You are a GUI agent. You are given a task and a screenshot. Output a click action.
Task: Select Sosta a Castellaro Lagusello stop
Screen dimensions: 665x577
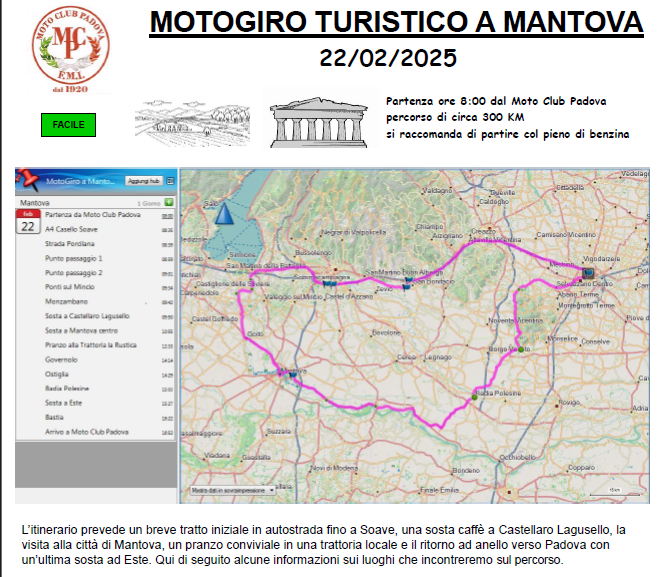pyautogui.click(x=86, y=316)
